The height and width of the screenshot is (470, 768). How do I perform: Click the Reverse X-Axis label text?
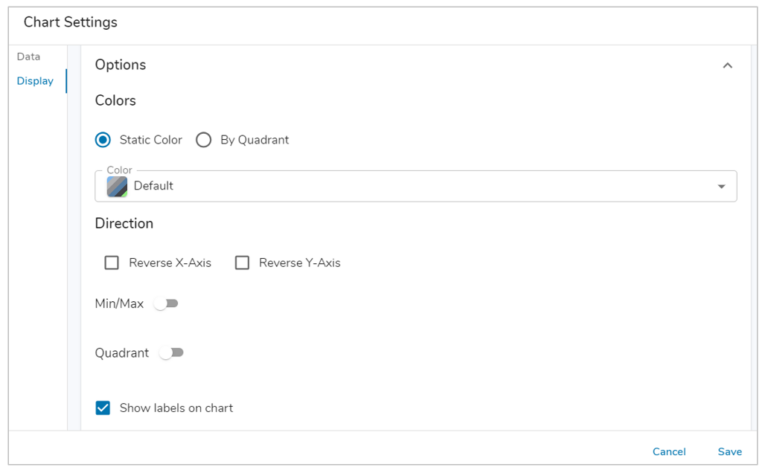click(170, 263)
